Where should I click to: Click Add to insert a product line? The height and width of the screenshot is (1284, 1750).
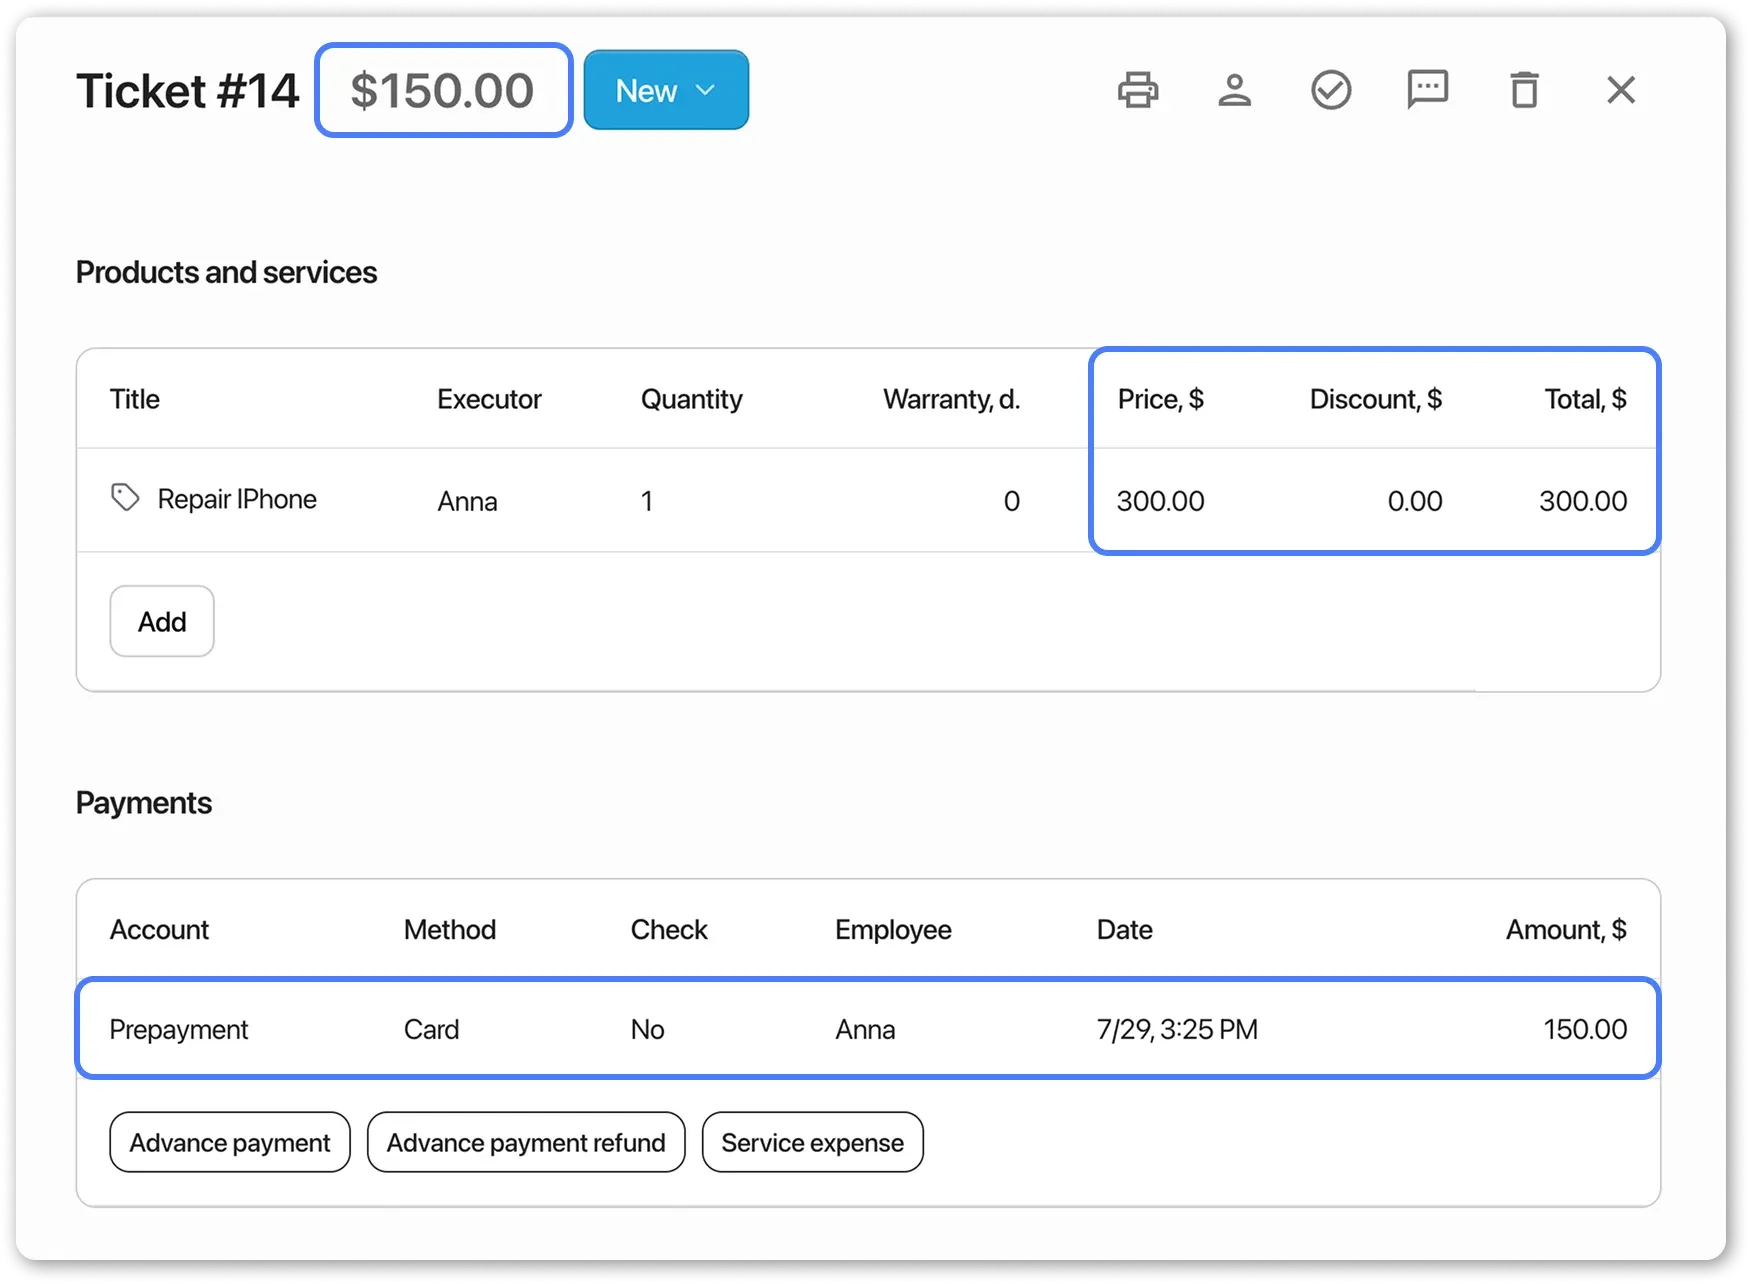point(161,621)
